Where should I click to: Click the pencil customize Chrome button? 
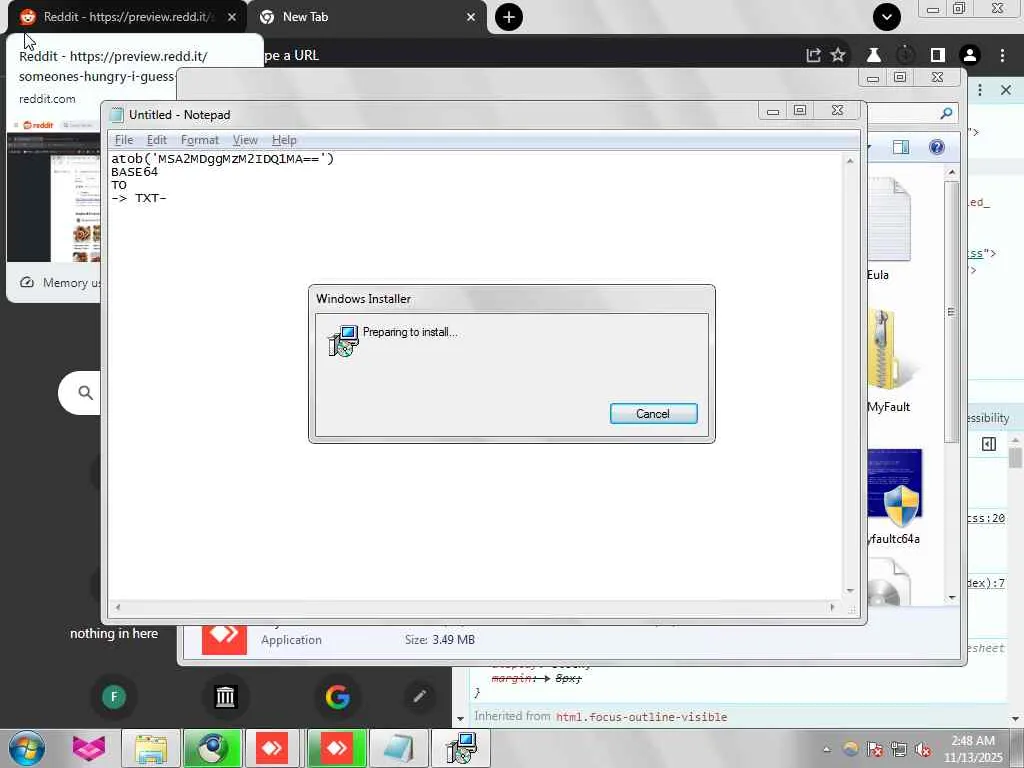tap(420, 697)
